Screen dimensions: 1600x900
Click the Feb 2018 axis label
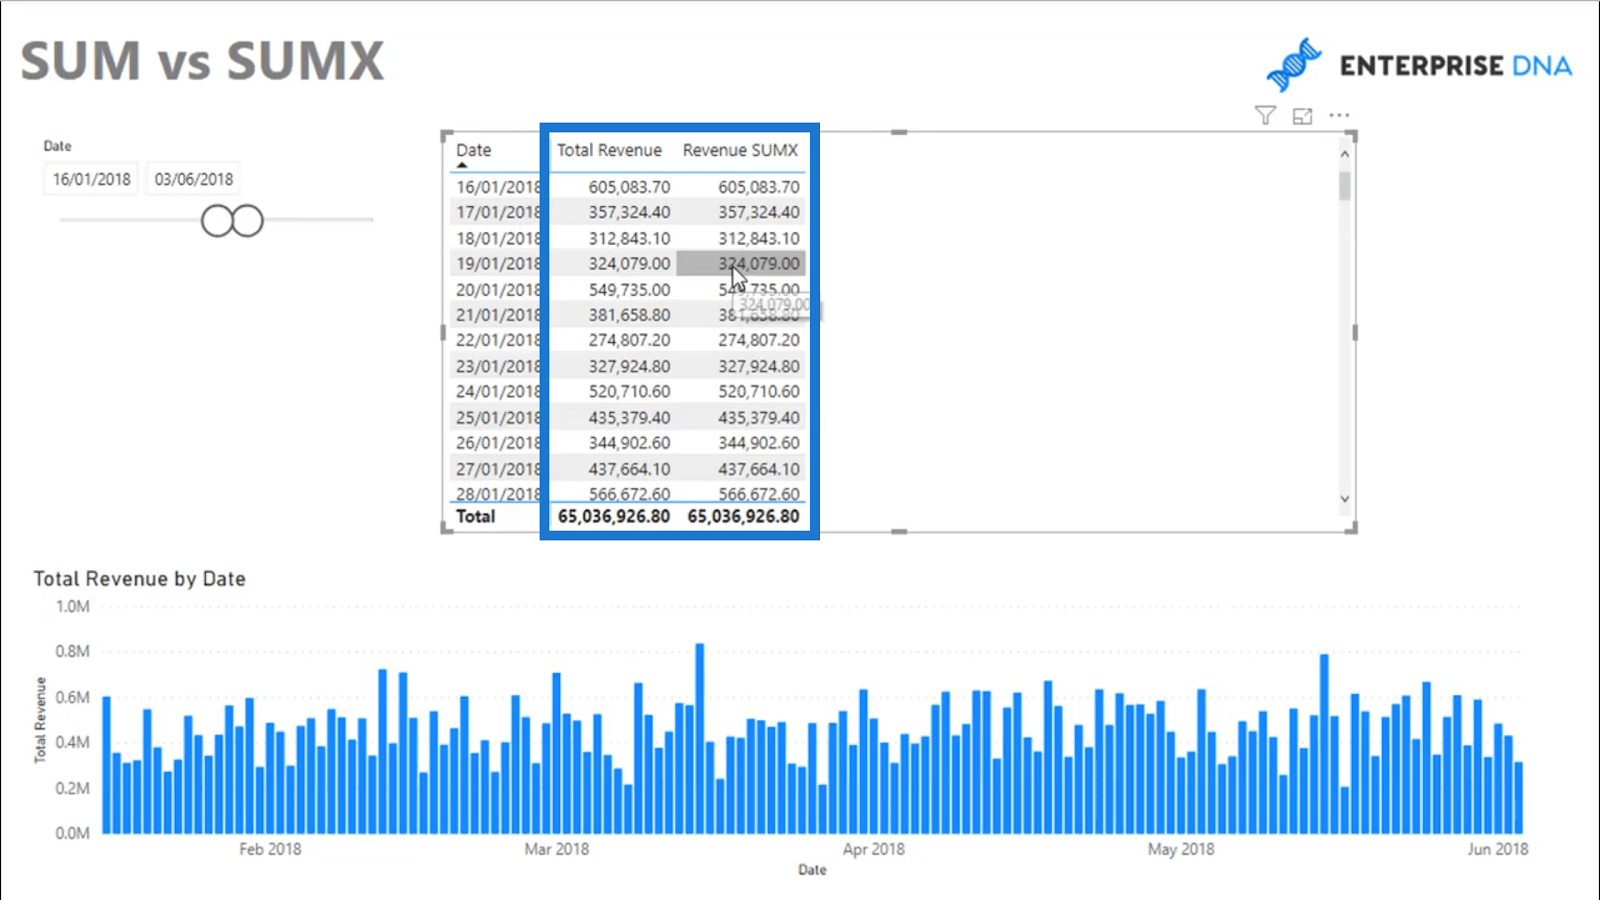270,849
